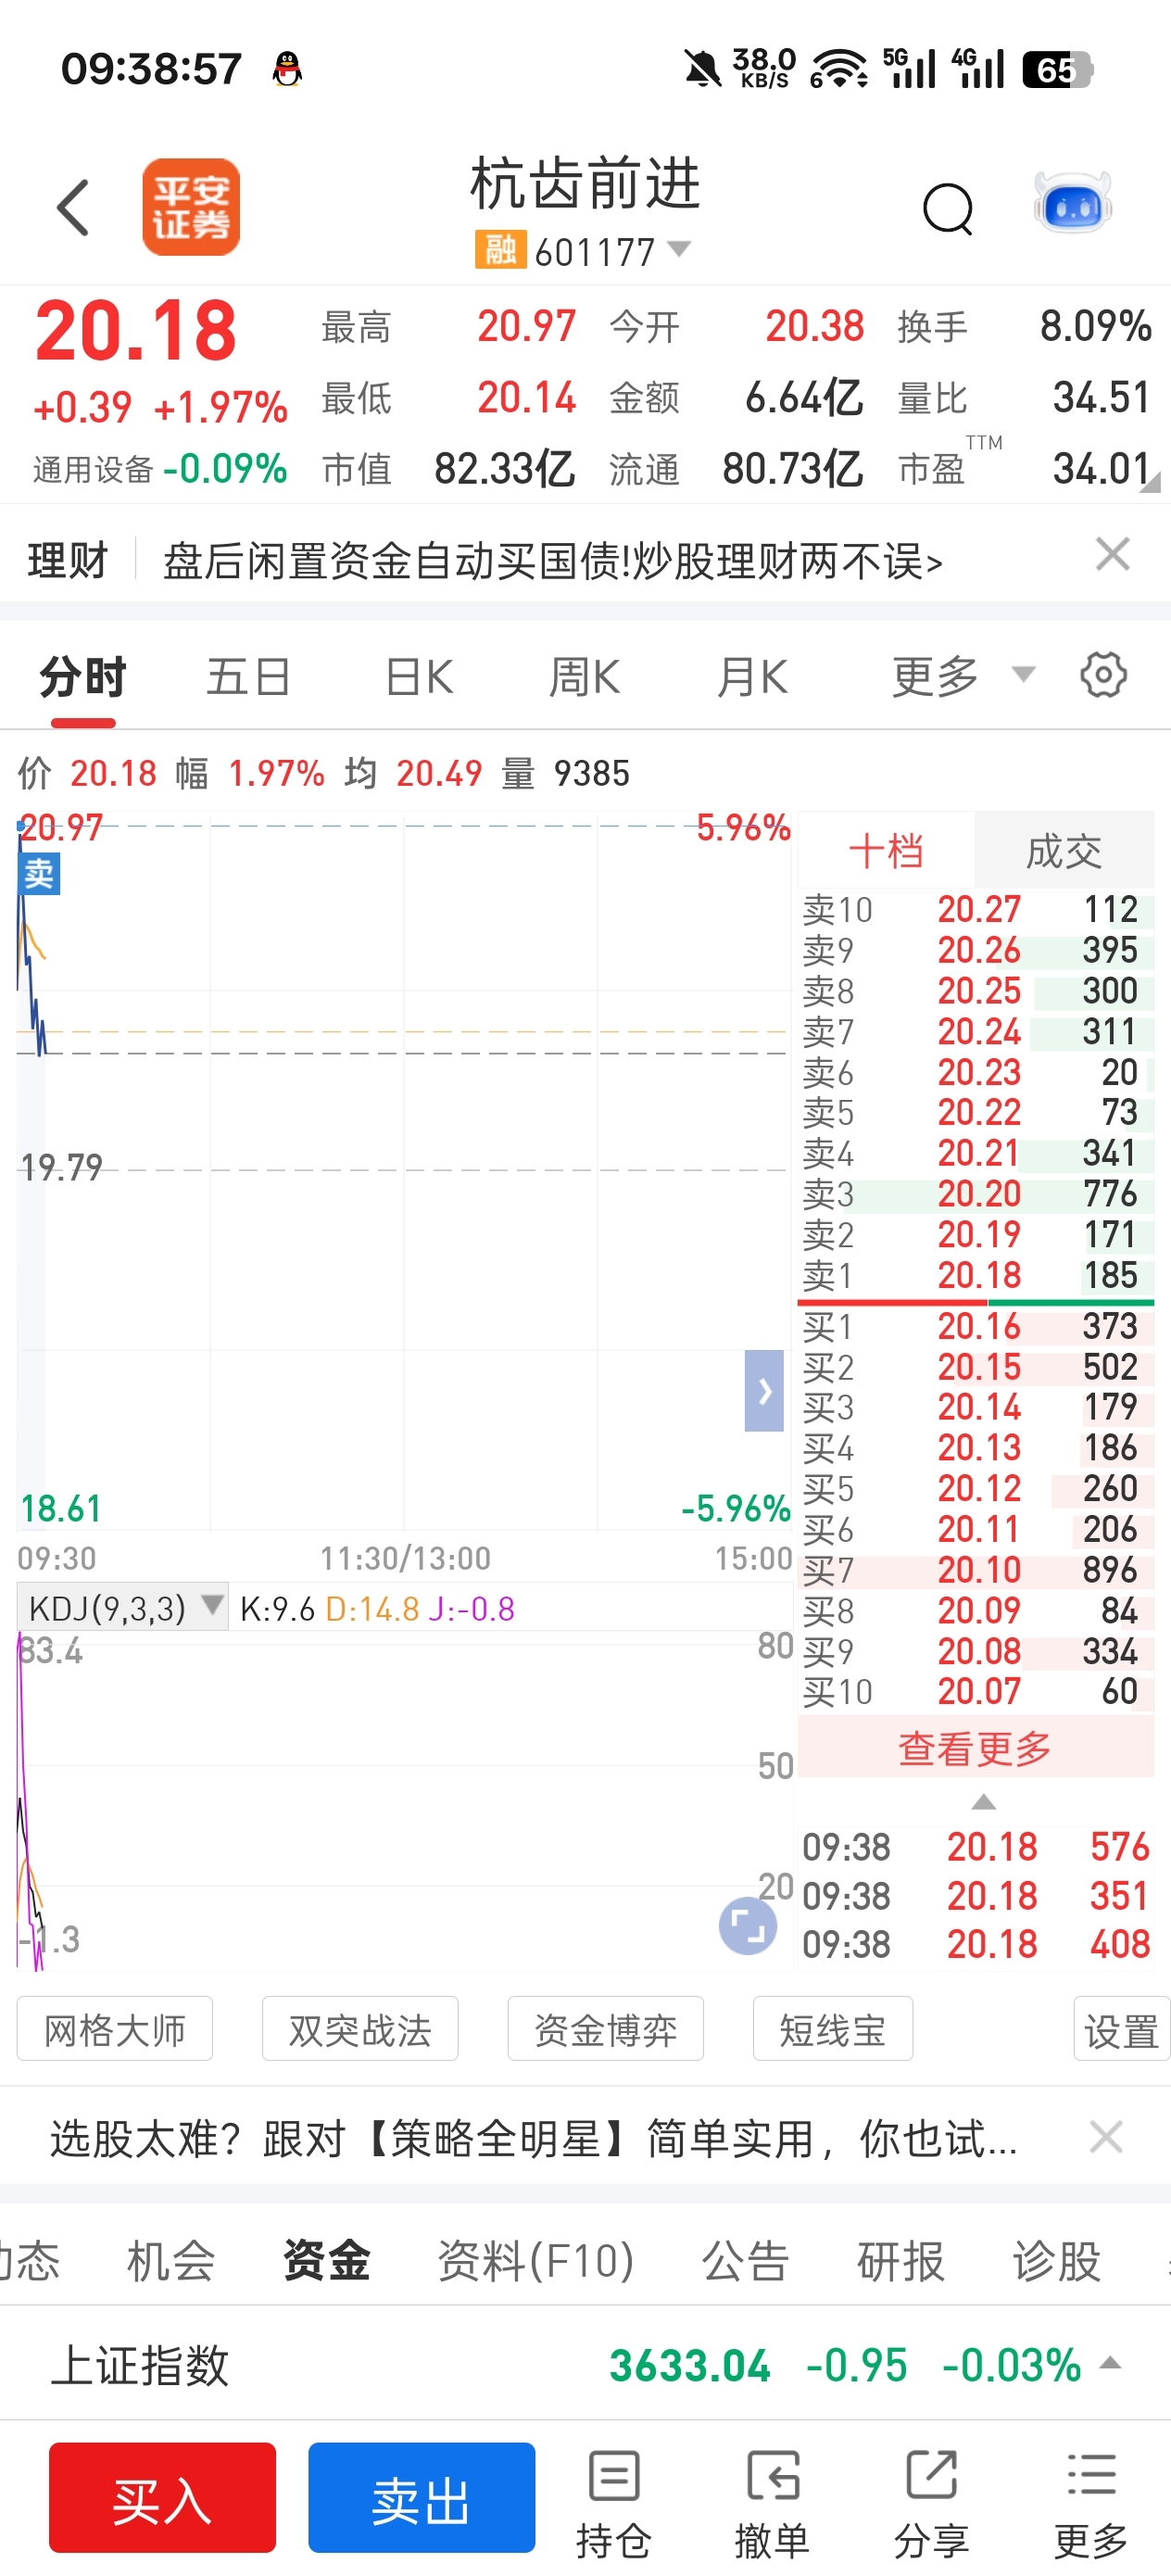Close the 策略全明星 promotion banner
The height and width of the screenshot is (2576, 1171).
pyautogui.click(x=1106, y=2137)
